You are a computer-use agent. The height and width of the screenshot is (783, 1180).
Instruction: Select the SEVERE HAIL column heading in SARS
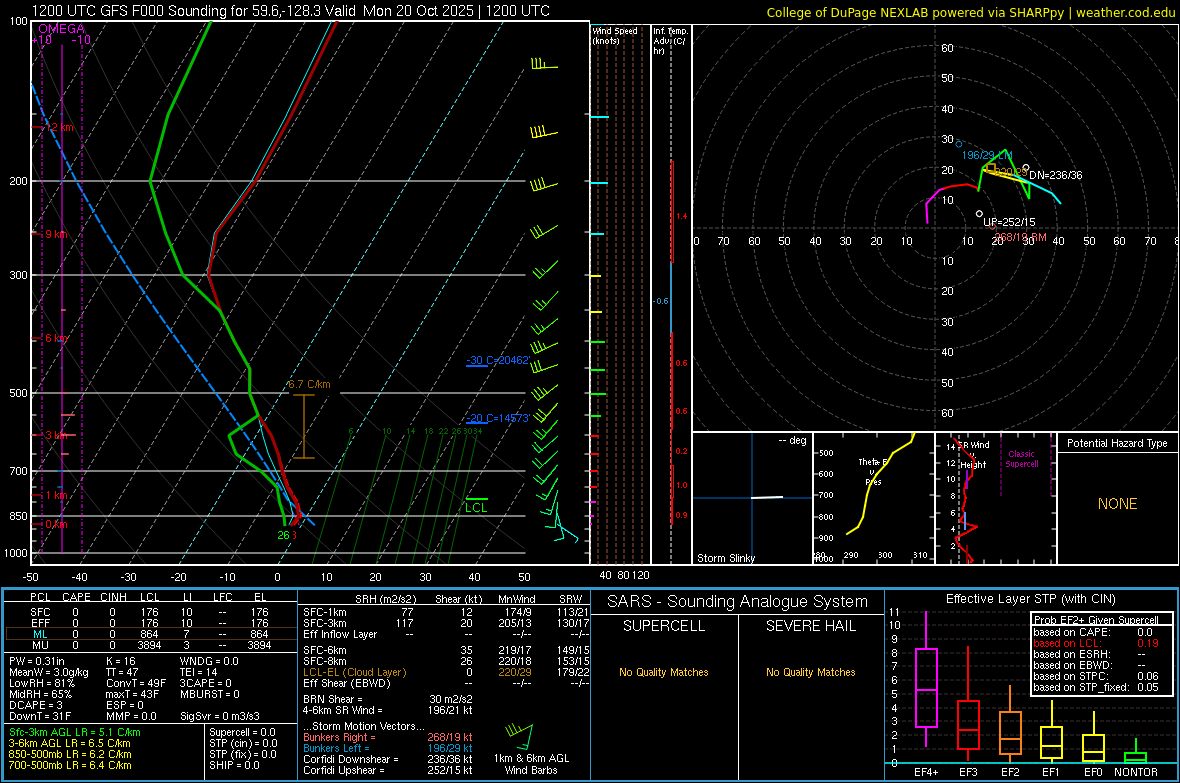(810, 626)
